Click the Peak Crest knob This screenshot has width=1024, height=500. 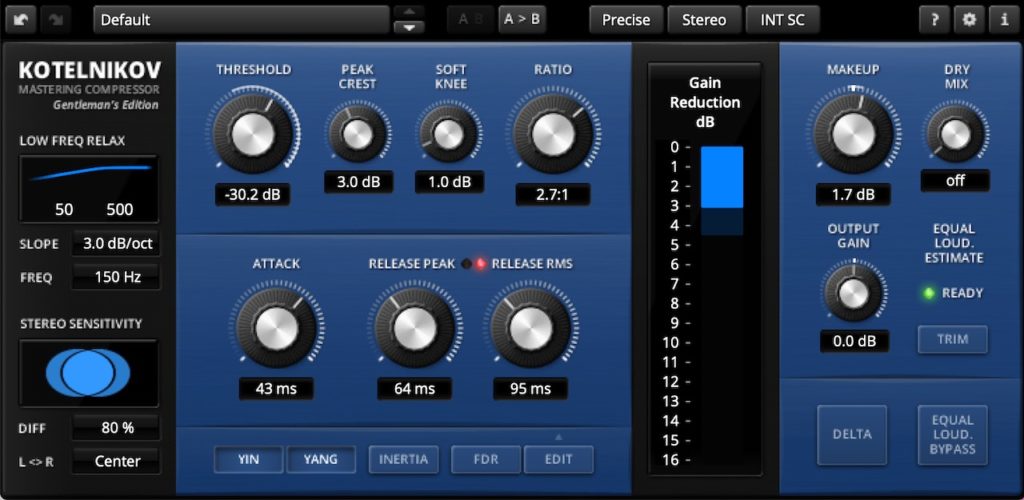point(358,134)
